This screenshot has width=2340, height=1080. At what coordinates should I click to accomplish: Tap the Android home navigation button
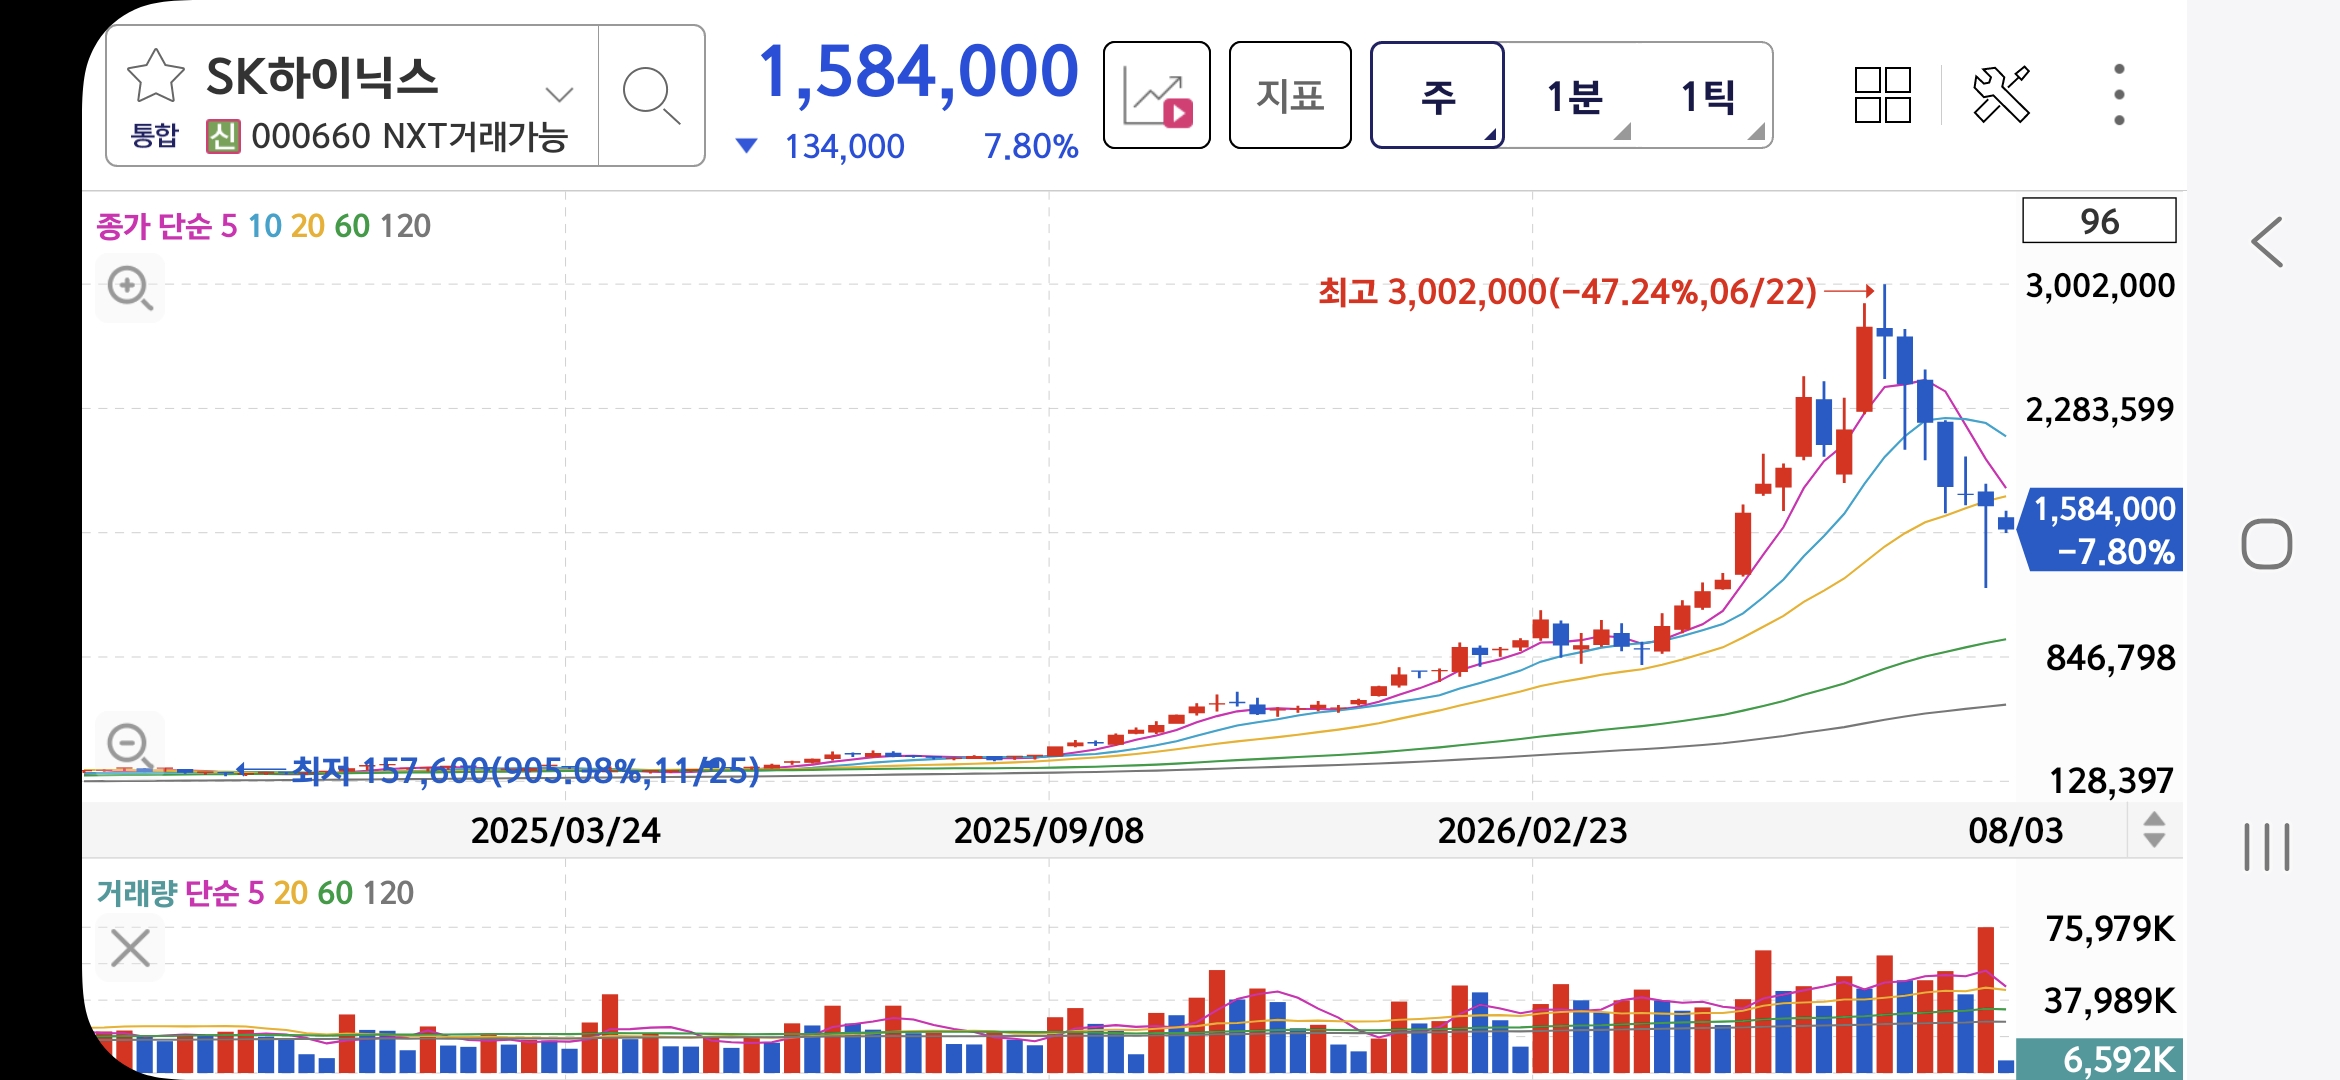pos(2267,544)
